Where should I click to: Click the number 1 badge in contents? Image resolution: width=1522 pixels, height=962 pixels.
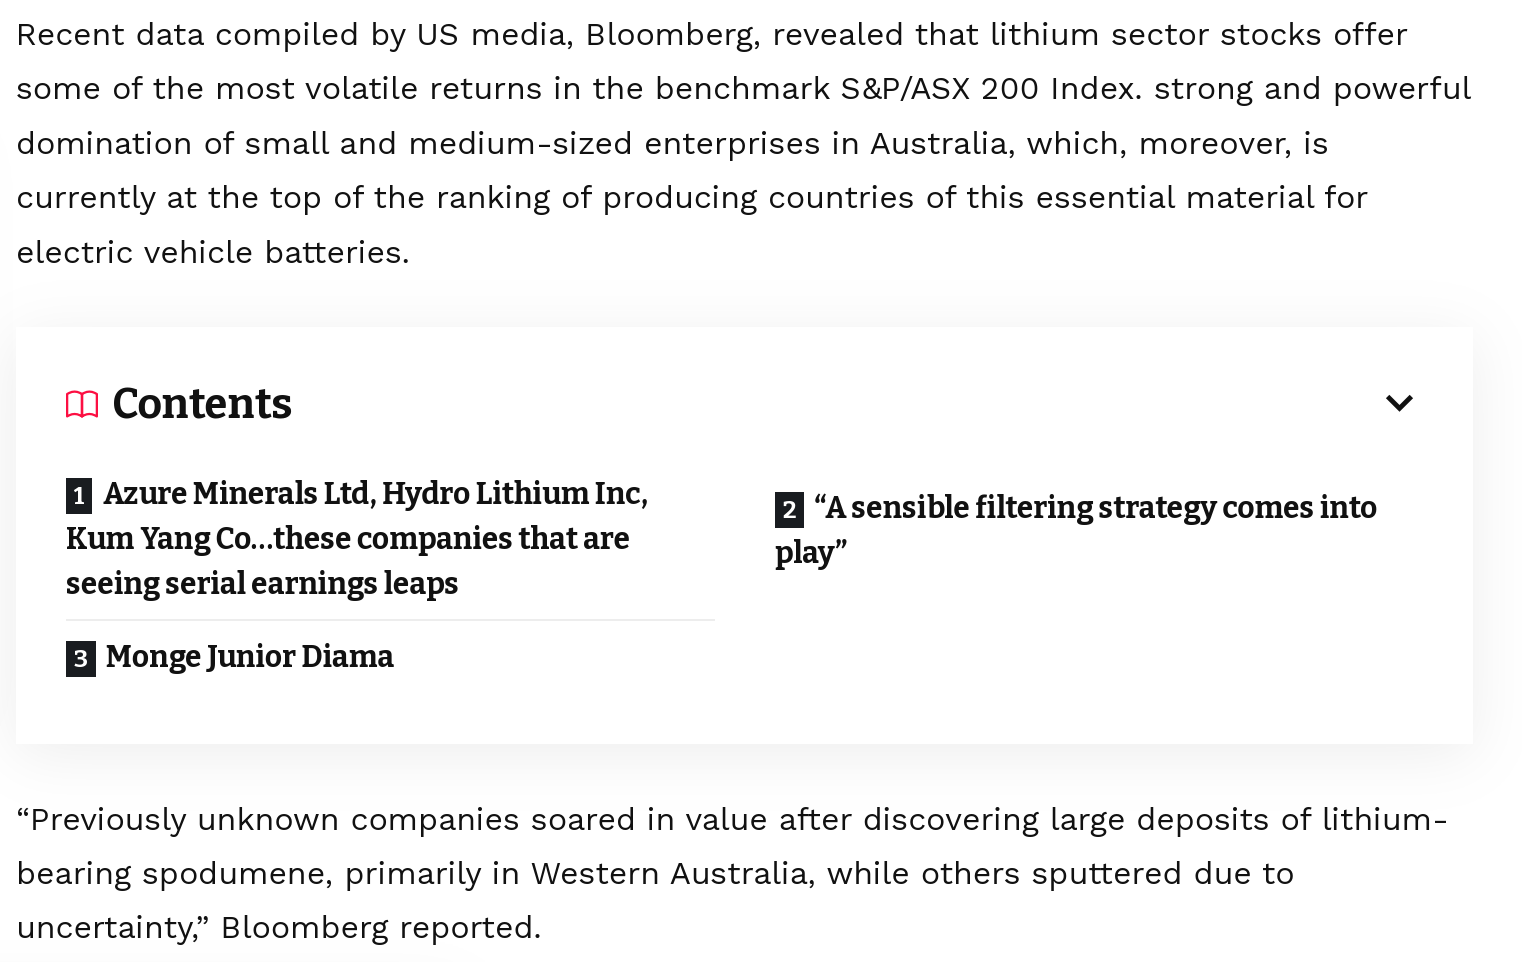click(79, 496)
